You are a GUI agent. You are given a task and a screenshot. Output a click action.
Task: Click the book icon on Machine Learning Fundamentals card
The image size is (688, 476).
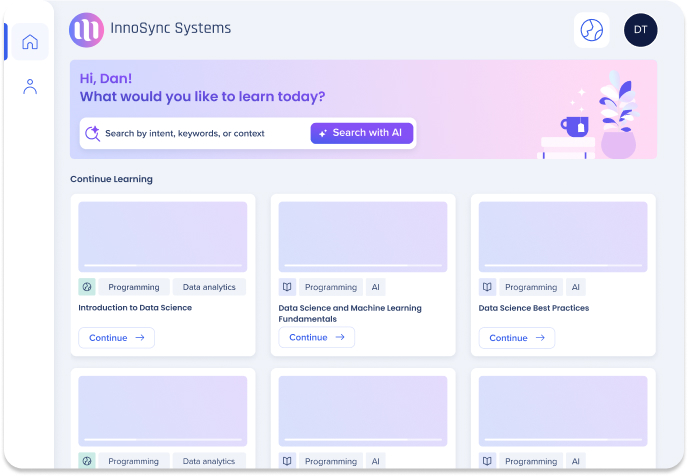[x=287, y=287]
